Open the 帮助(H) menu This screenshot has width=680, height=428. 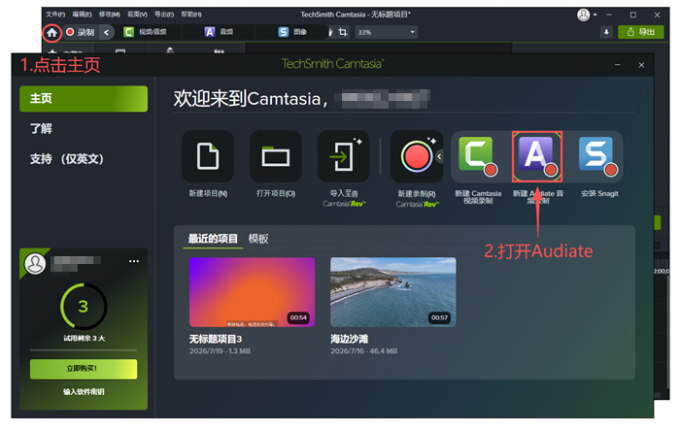191,14
